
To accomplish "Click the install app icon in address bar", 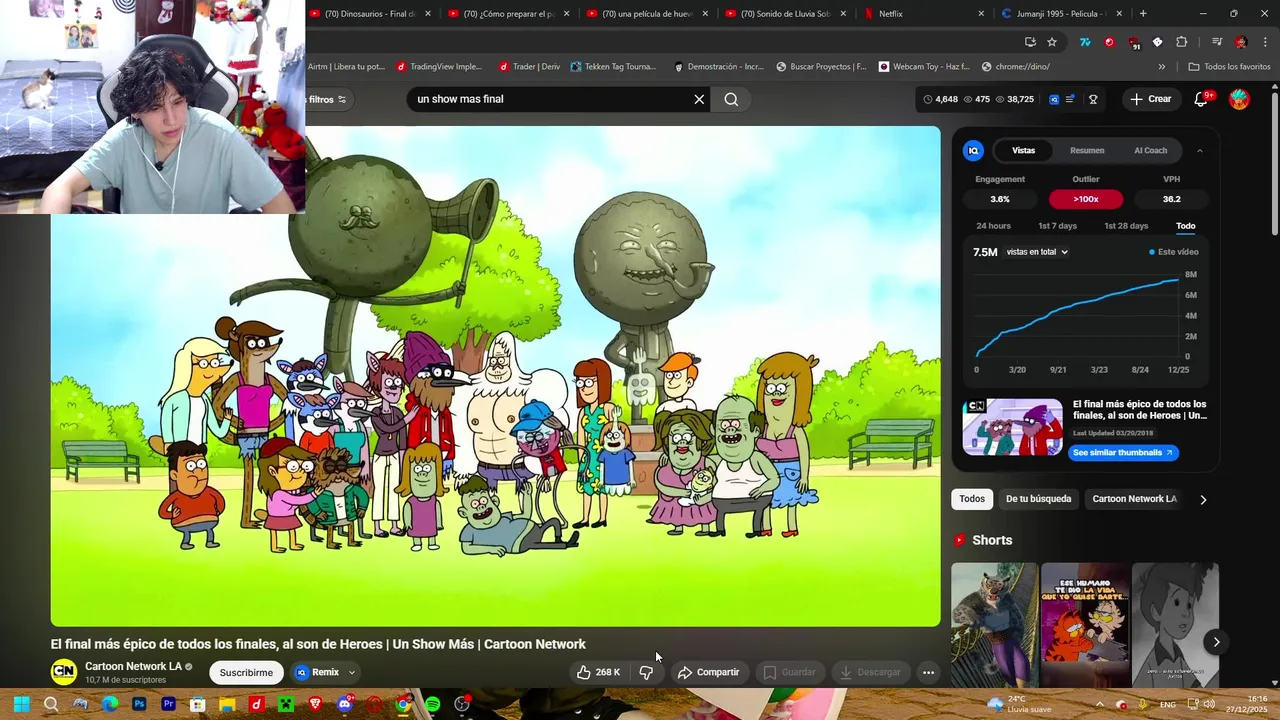I will click(x=1030, y=42).
